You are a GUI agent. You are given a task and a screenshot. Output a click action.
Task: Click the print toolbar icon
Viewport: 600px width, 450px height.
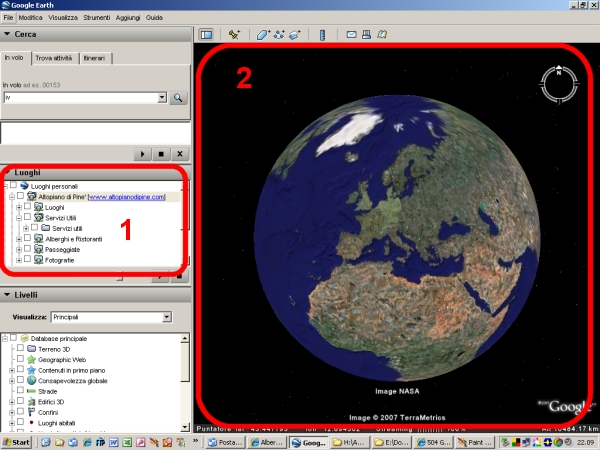pos(366,34)
